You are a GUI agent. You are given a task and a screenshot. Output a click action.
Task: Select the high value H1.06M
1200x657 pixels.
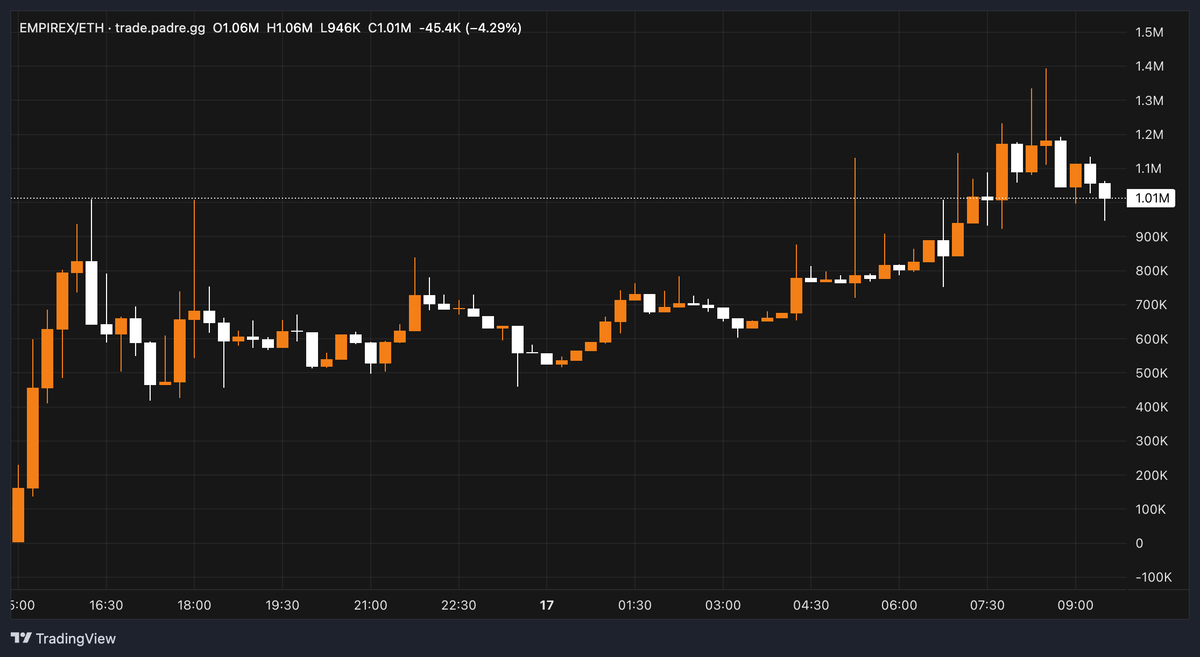288,28
